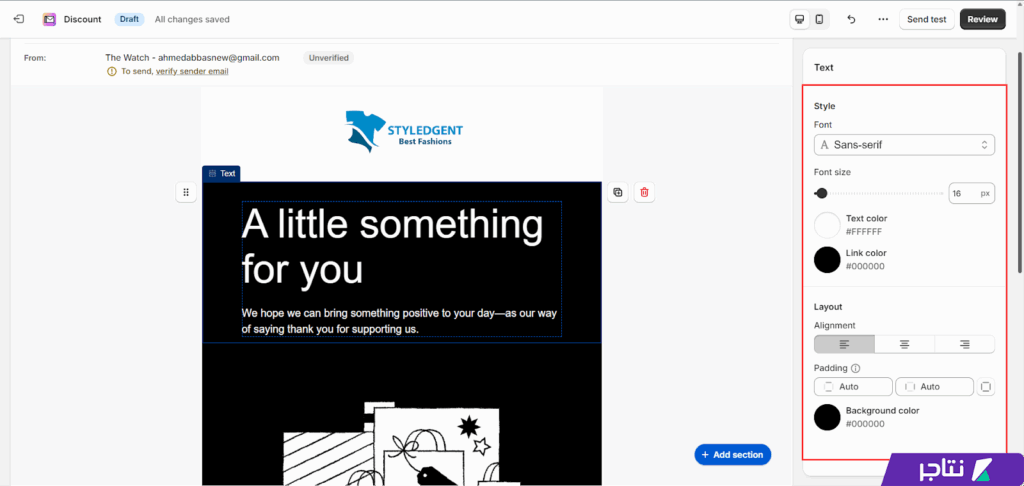Duplicate the selected Text section

[618, 192]
